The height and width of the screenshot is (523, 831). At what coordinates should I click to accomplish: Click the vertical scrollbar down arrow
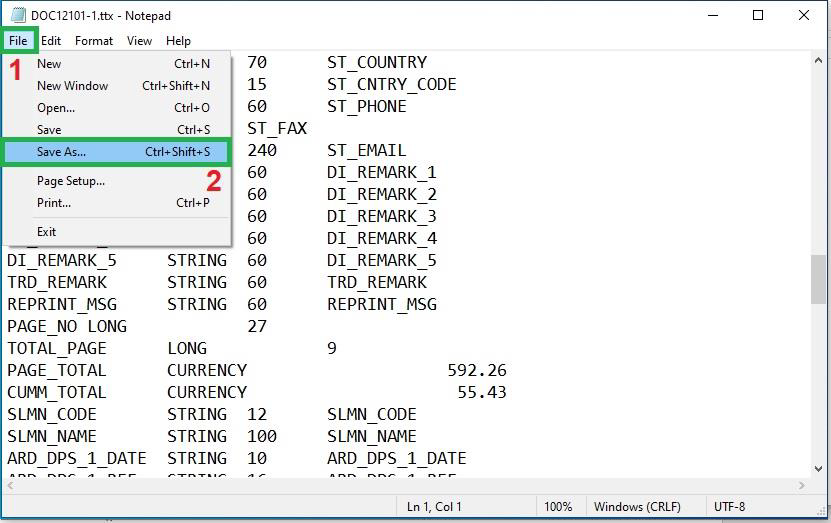pyautogui.click(x=818, y=467)
